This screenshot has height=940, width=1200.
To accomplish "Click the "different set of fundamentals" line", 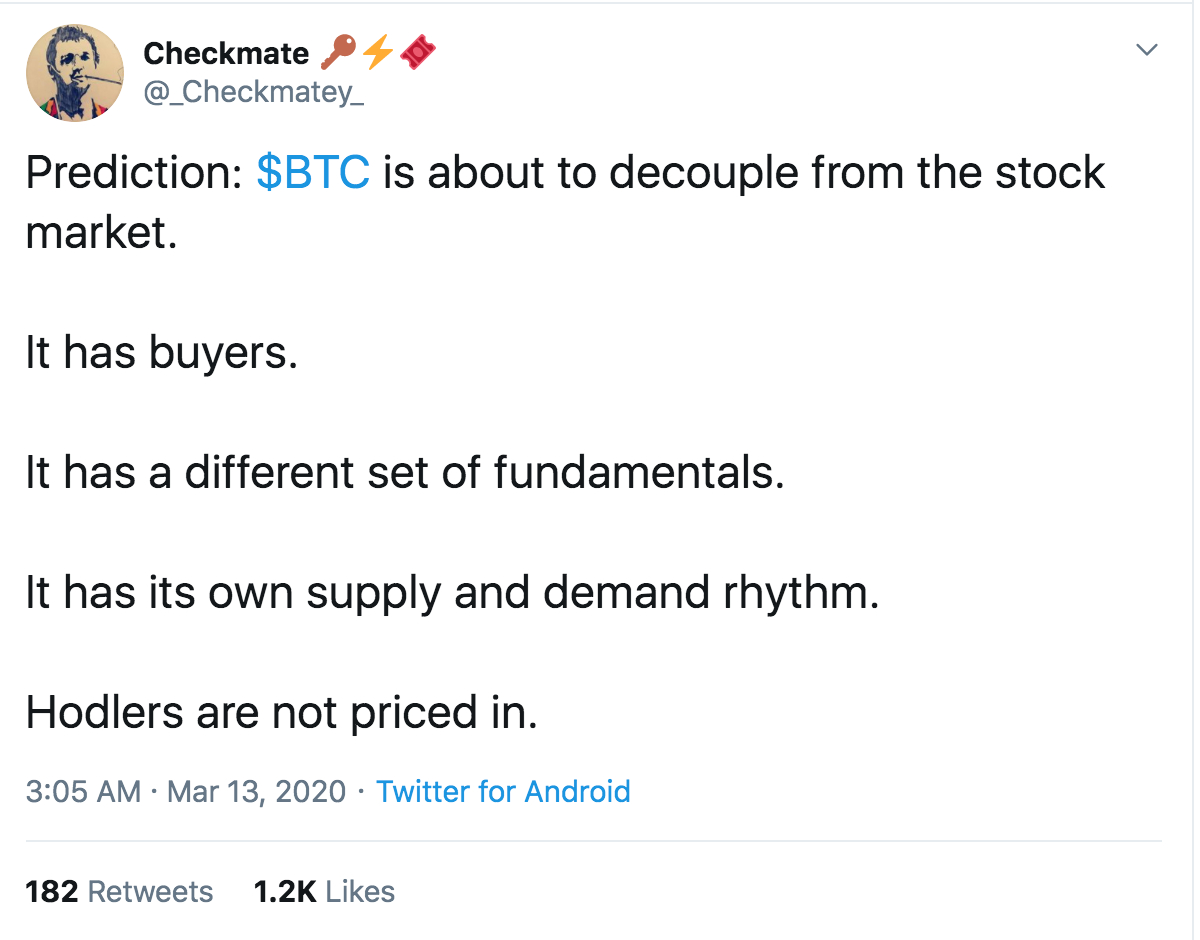I will click(x=405, y=472).
